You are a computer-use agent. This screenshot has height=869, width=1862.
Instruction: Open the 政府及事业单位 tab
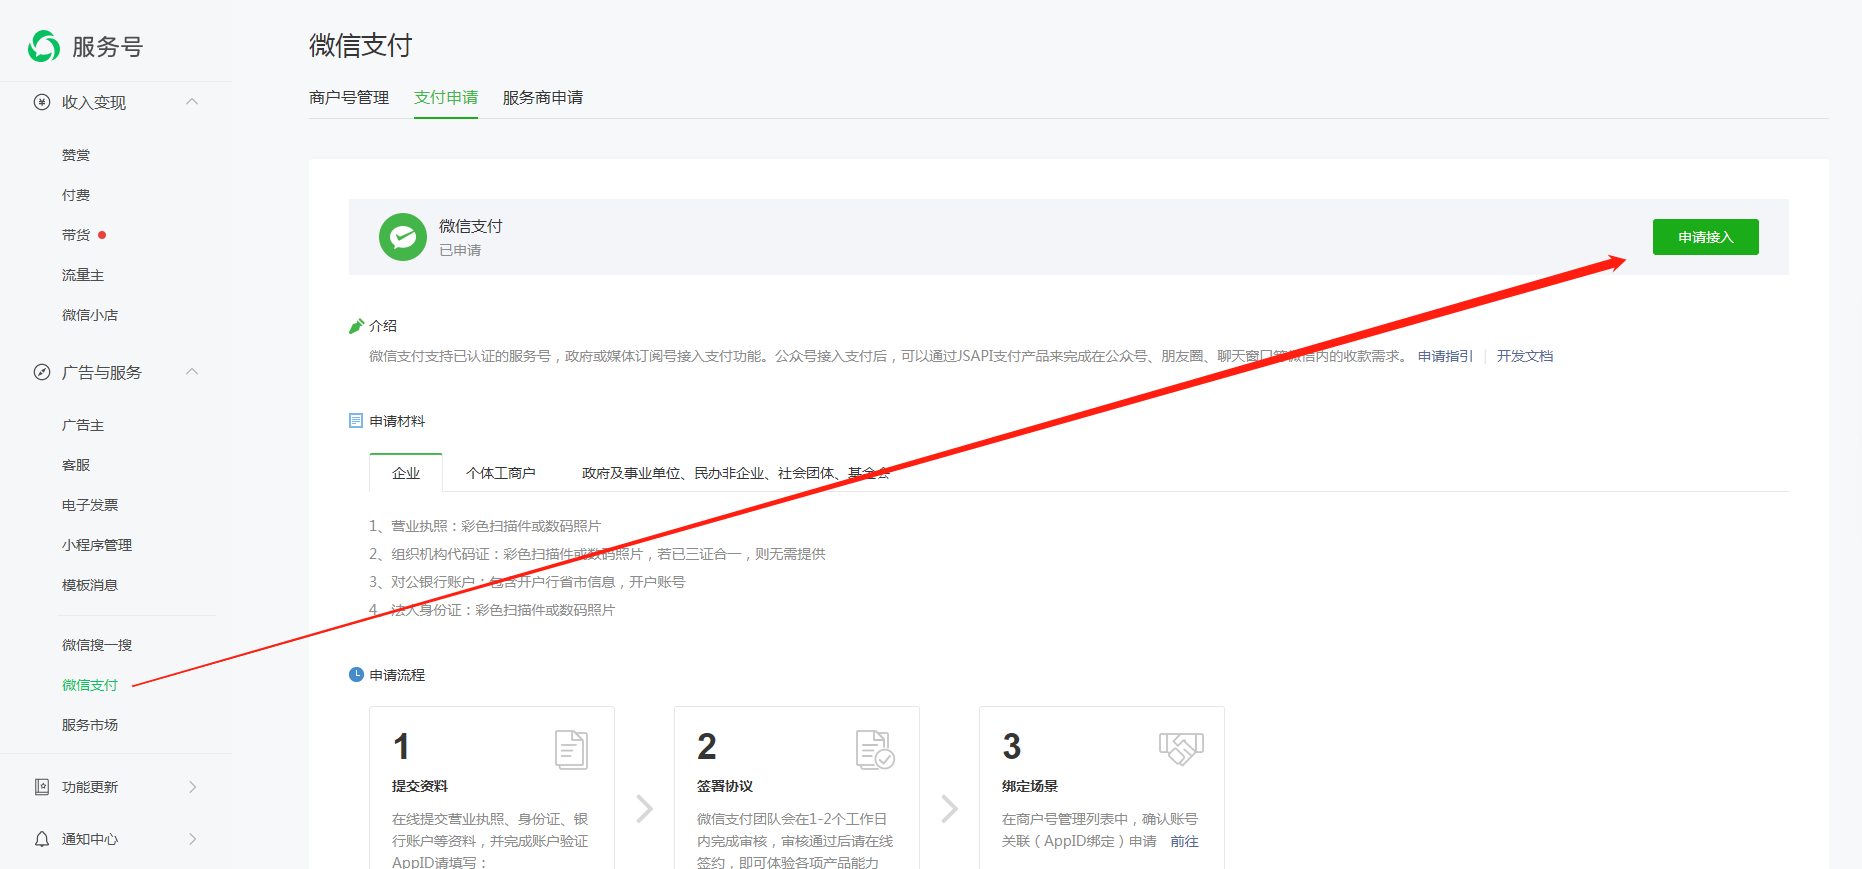[x=736, y=473]
